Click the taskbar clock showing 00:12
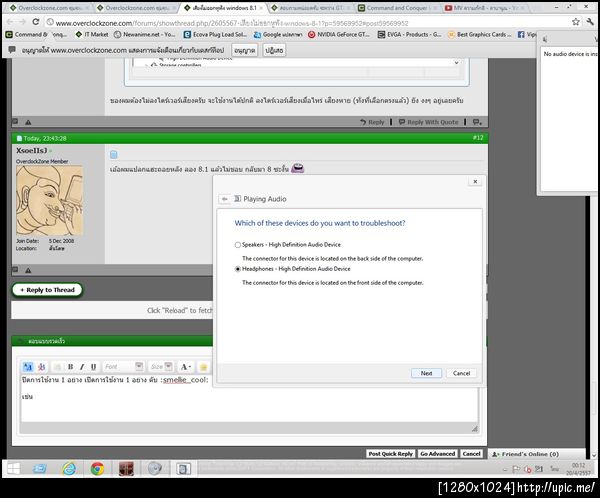Image resolution: width=600 pixels, height=498 pixels. pyautogui.click(x=578, y=469)
